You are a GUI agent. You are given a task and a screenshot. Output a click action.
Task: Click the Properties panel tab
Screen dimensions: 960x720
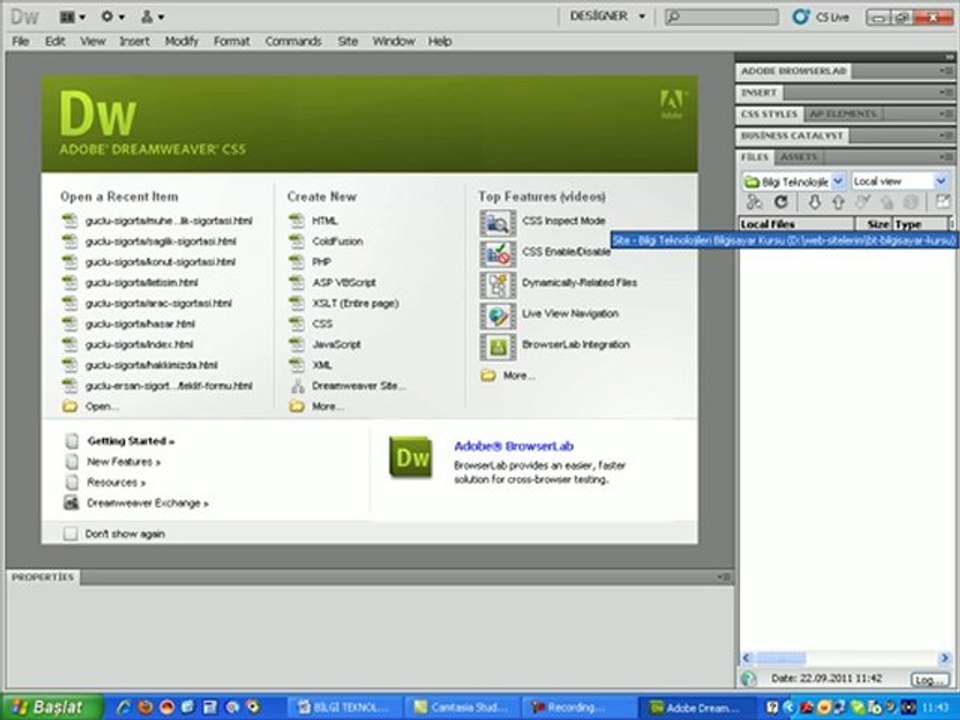pos(43,577)
